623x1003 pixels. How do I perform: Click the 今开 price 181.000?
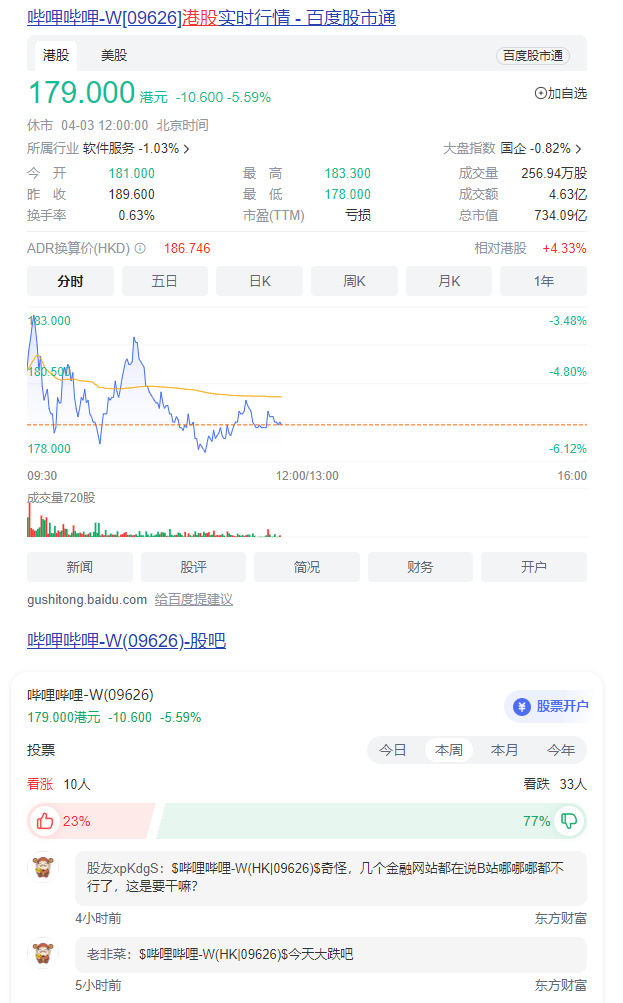pyautogui.click(x=132, y=173)
